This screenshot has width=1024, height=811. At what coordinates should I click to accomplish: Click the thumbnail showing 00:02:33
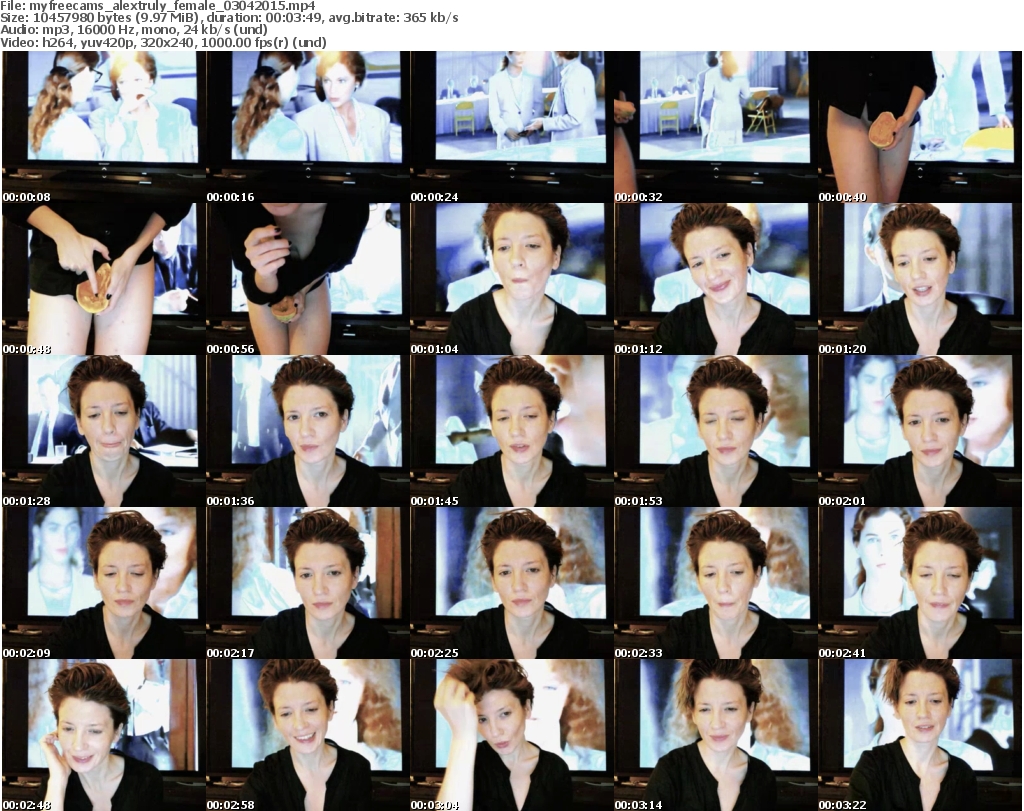[x=716, y=583]
